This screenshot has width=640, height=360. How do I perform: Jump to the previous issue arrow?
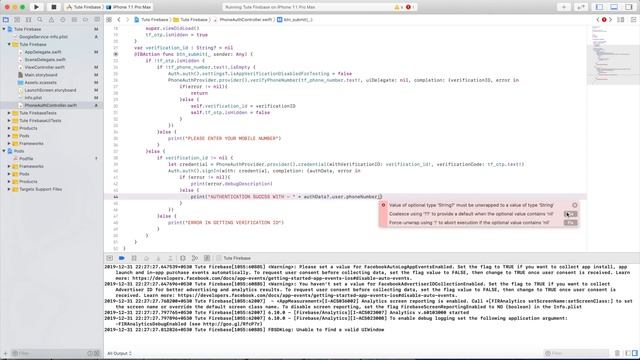coord(598,20)
